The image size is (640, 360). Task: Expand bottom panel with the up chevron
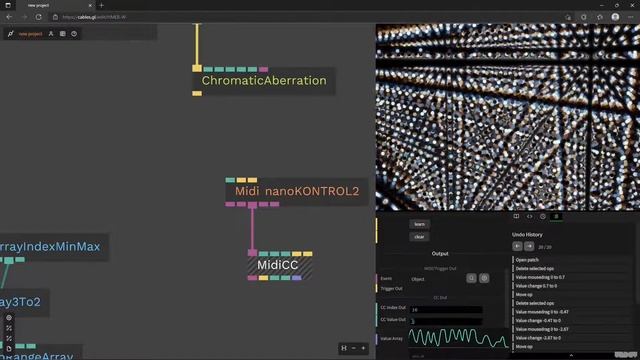pos(571,356)
